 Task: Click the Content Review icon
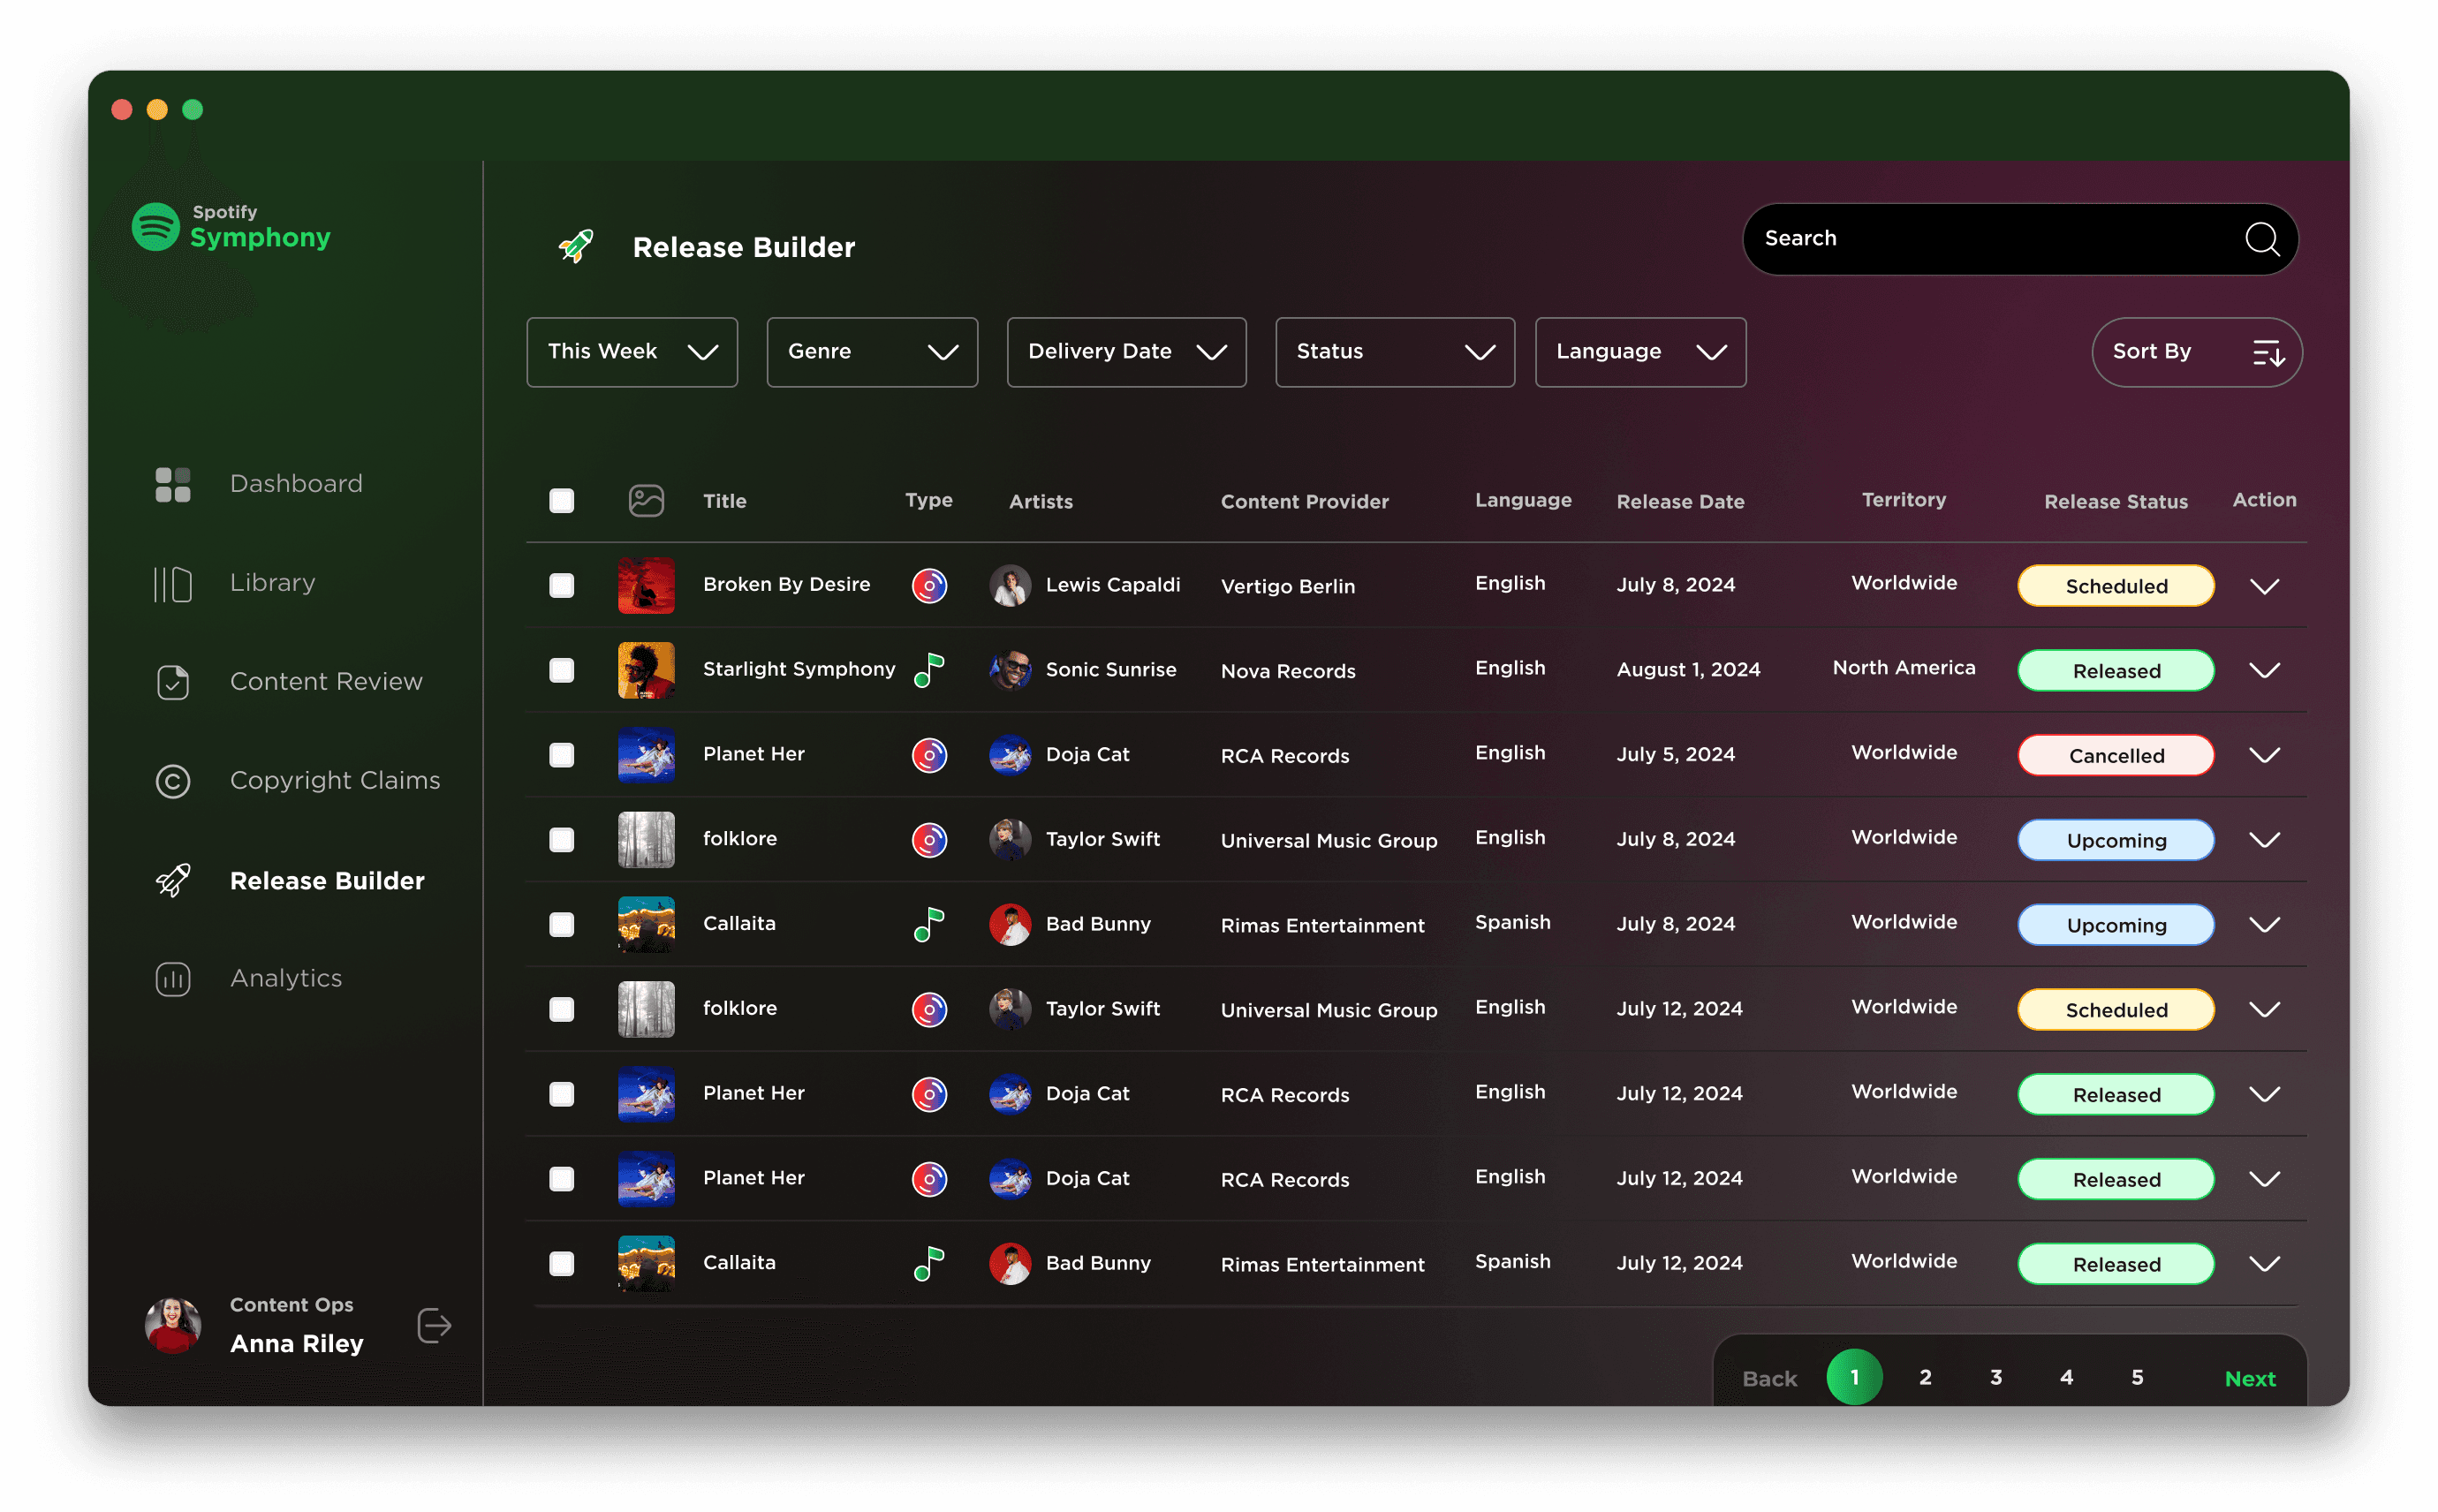172,682
